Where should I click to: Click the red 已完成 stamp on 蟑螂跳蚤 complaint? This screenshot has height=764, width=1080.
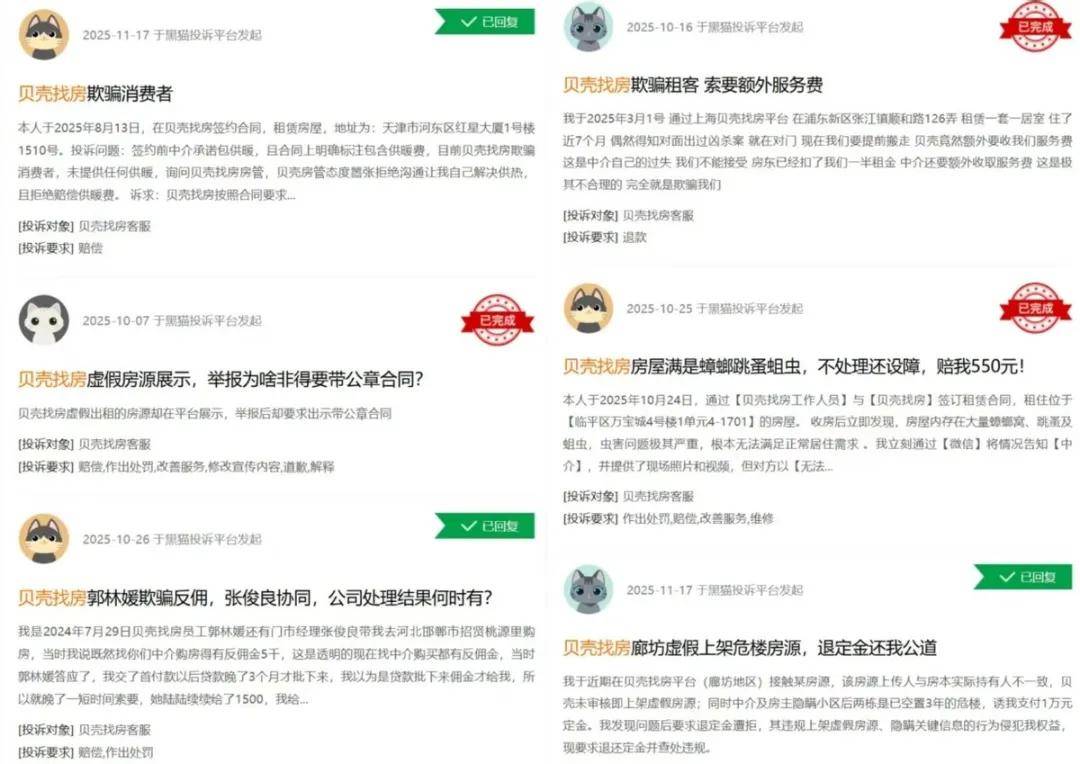[x=1036, y=307]
